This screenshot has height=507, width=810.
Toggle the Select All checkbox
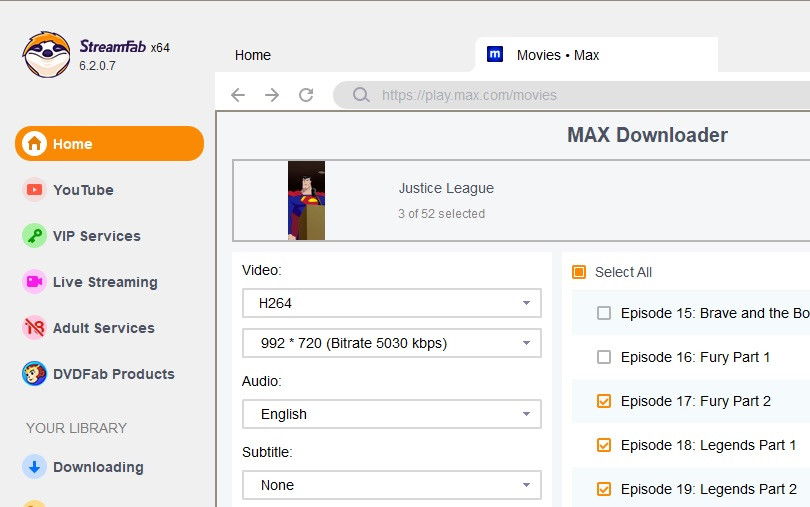click(579, 272)
